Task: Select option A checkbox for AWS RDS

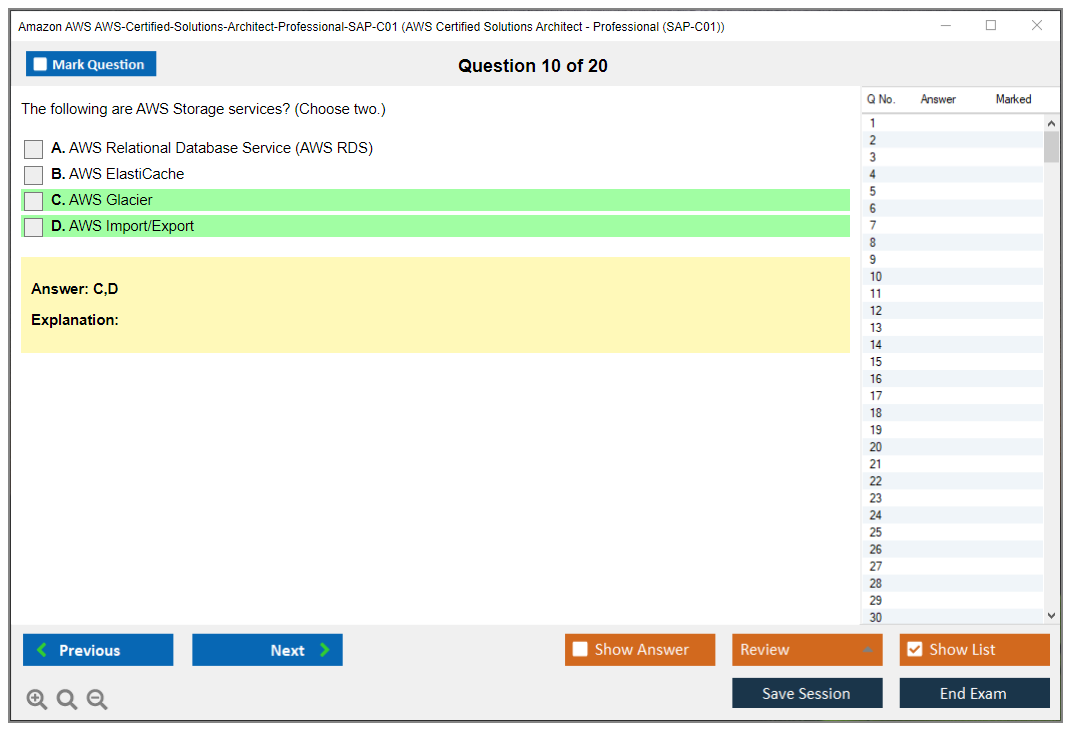Action: coord(34,149)
